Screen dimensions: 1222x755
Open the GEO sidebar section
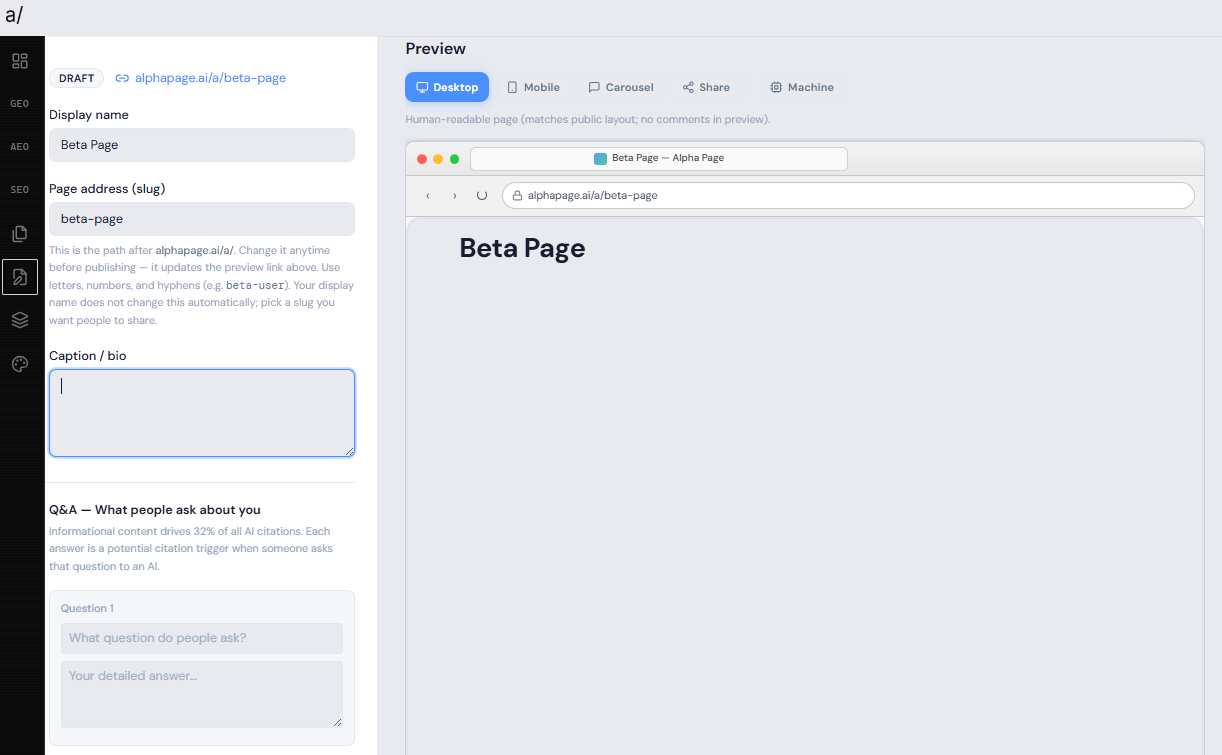(20, 104)
